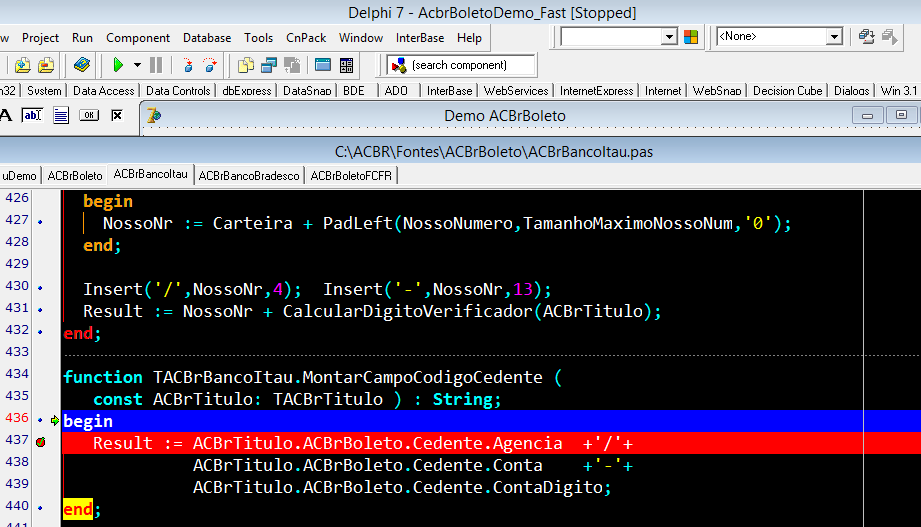Click the colorful Windows-style squares icon

(x=691, y=37)
